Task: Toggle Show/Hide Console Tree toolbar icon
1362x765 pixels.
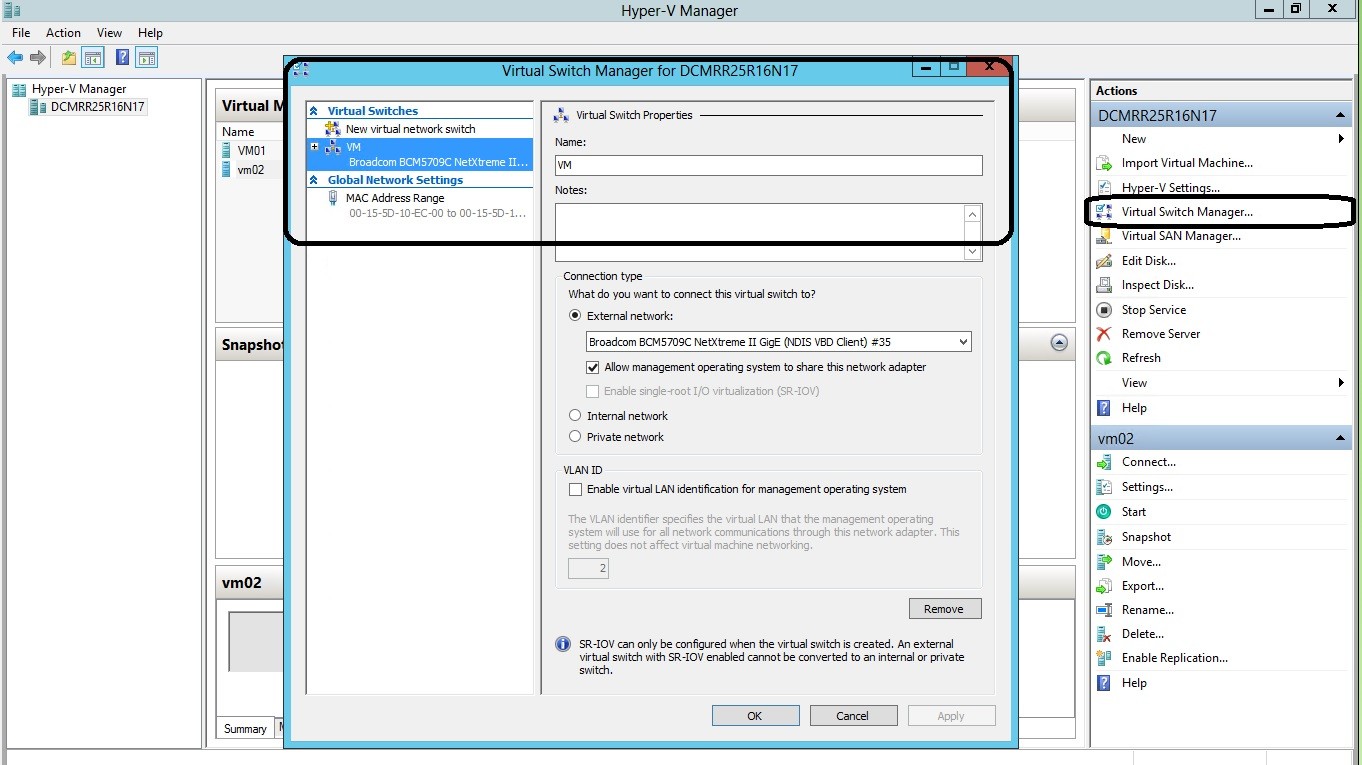Action: pos(93,58)
